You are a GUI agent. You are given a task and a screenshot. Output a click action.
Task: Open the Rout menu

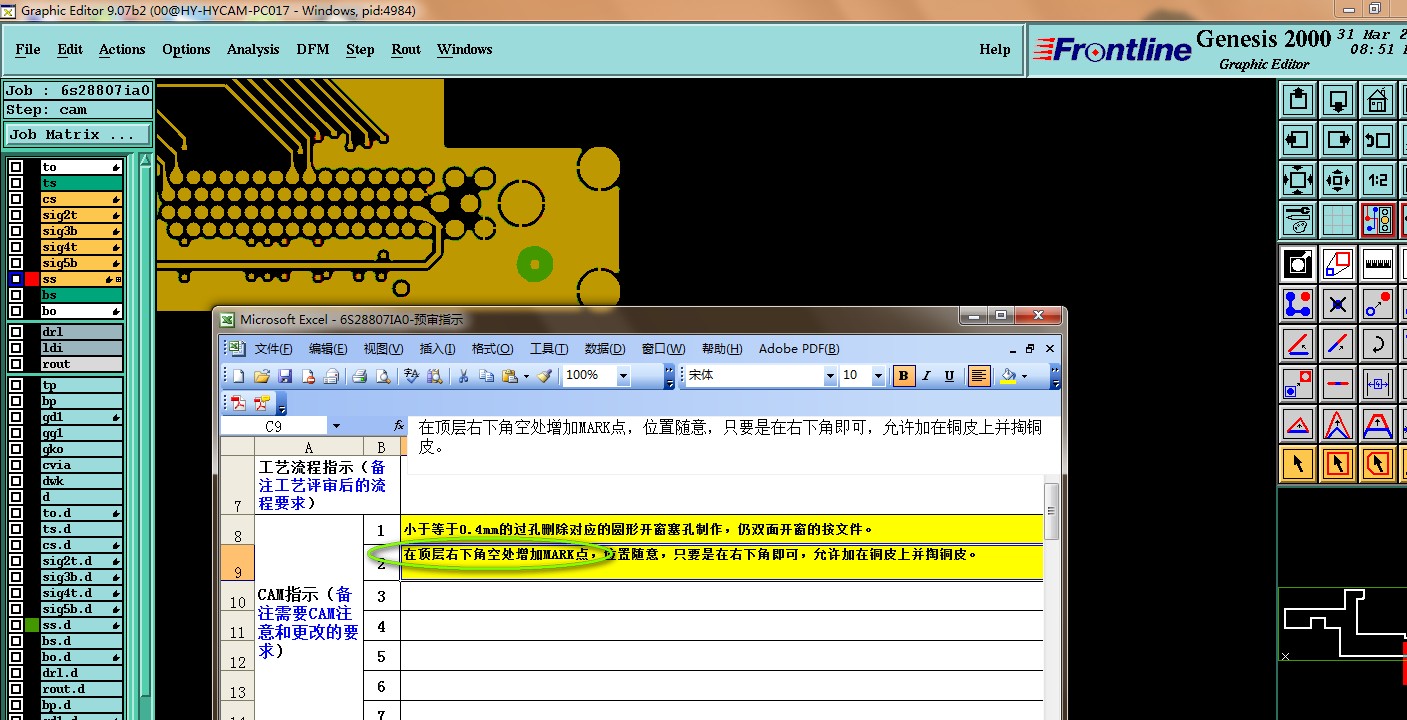(406, 49)
